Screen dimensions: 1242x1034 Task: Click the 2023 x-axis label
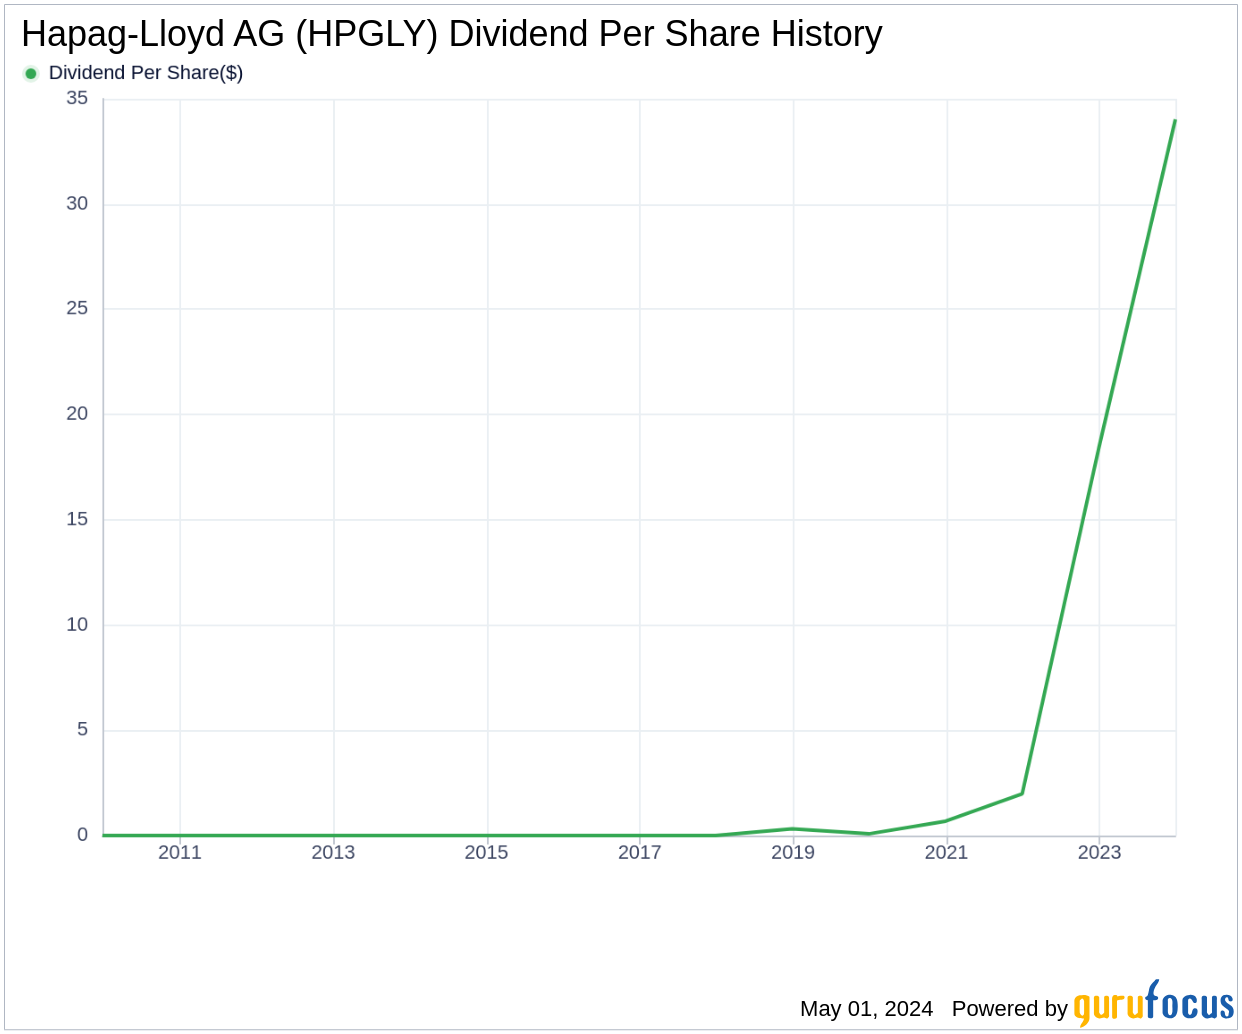click(1099, 852)
